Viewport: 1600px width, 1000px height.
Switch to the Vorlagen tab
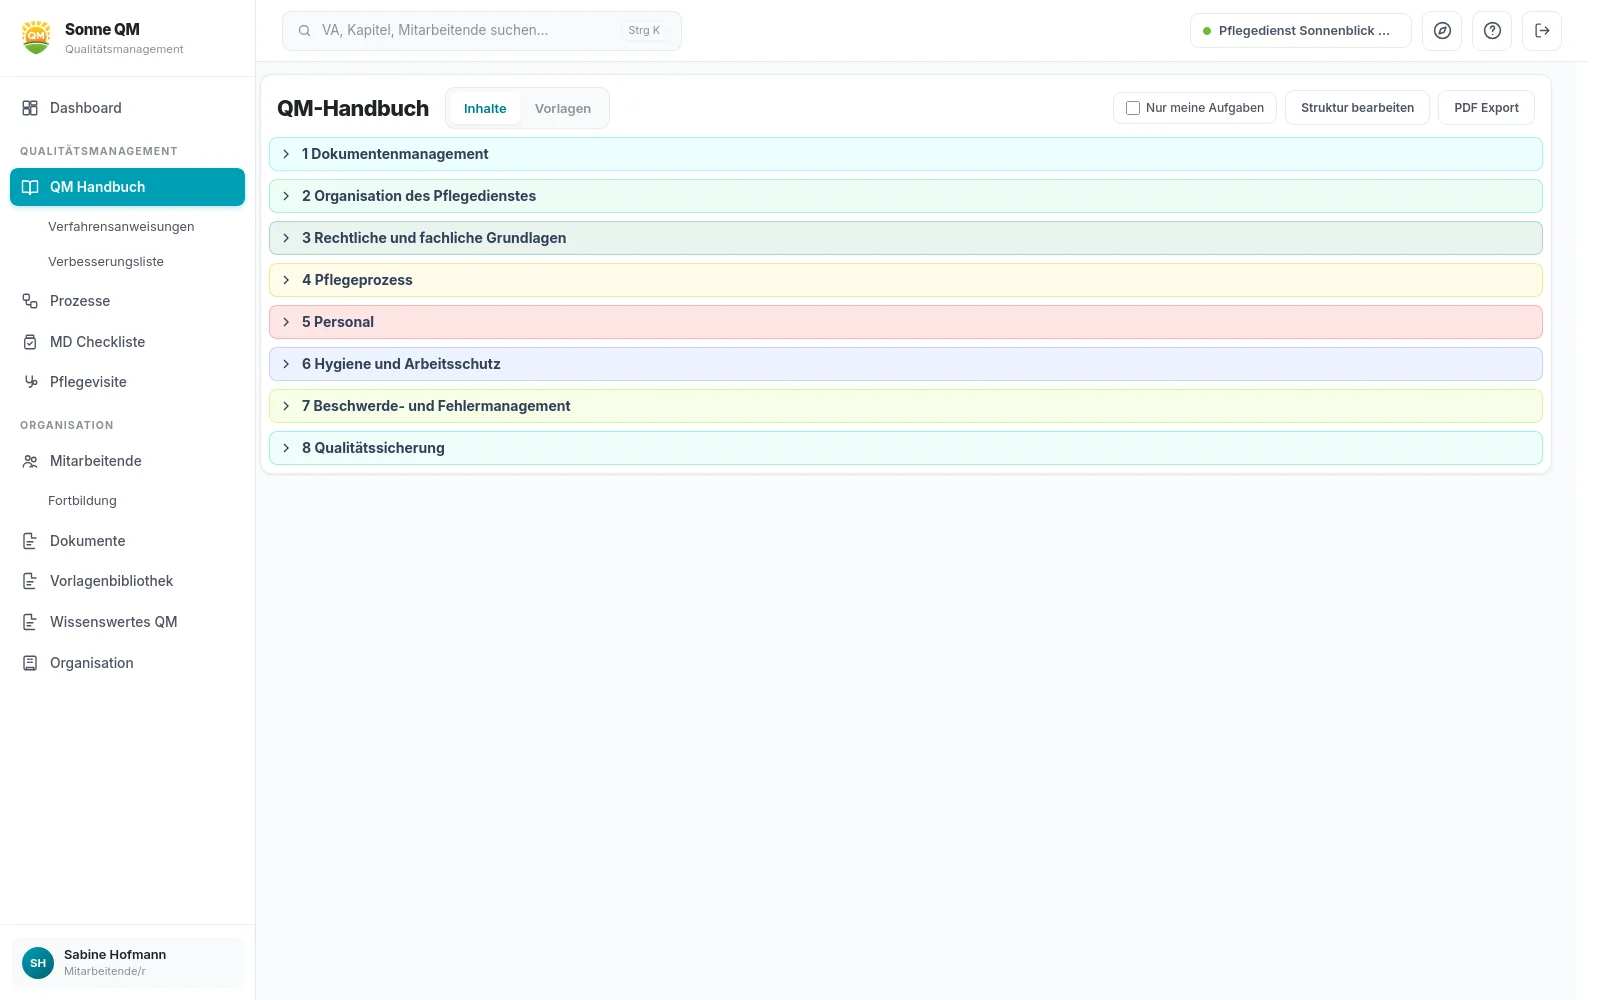(563, 108)
